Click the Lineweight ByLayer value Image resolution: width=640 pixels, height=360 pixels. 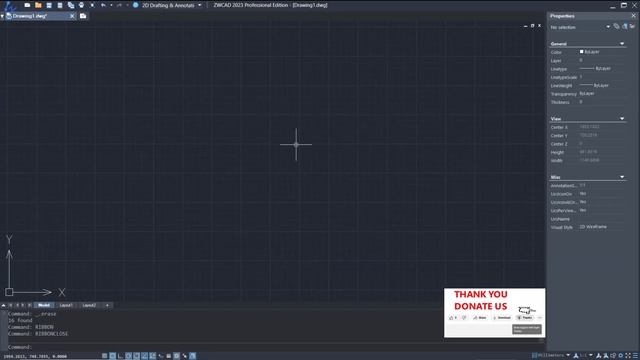(595, 85)
